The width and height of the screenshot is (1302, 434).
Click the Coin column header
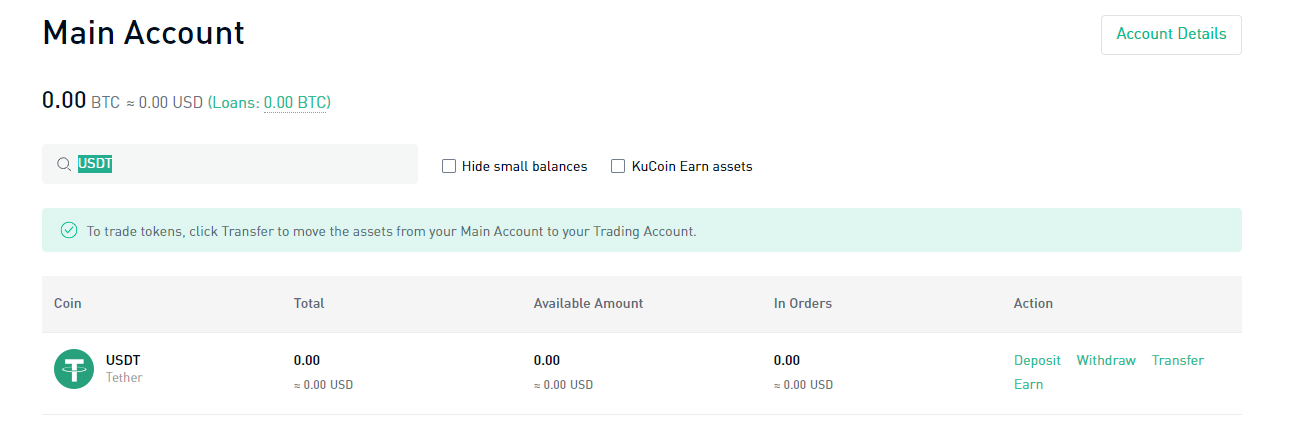tap(68, 303)
